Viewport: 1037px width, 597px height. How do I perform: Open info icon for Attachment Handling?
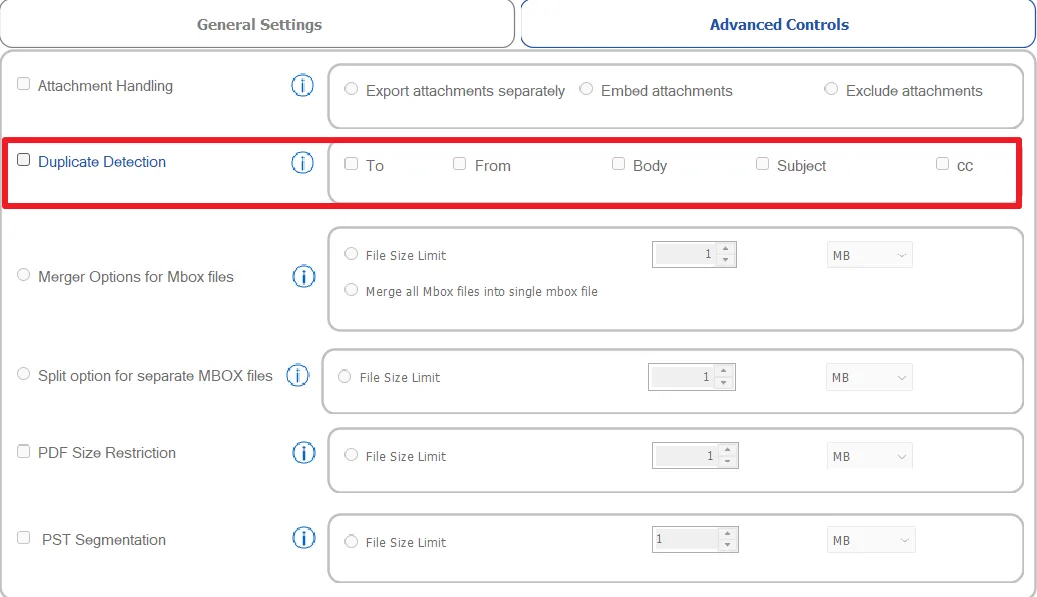click(x=302, y=85)
